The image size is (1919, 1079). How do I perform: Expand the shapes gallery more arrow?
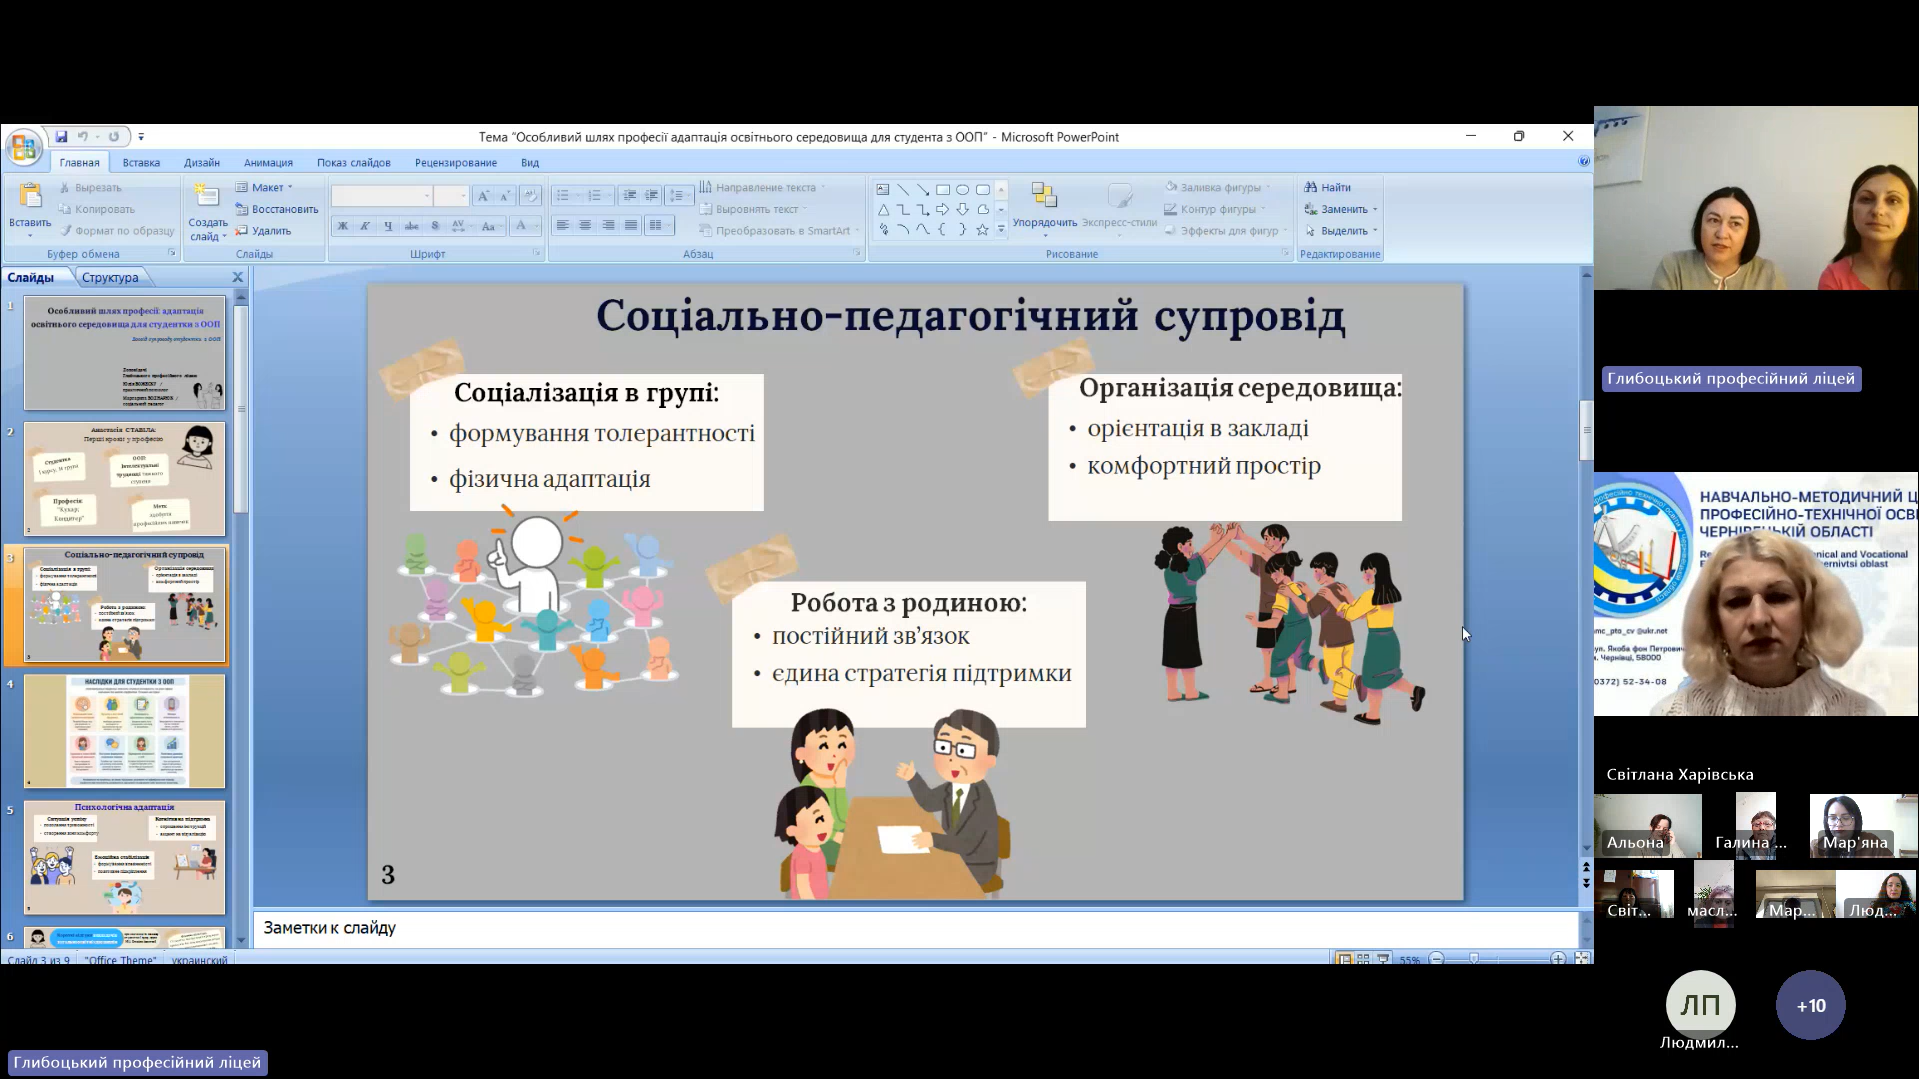pos(1001,230)
